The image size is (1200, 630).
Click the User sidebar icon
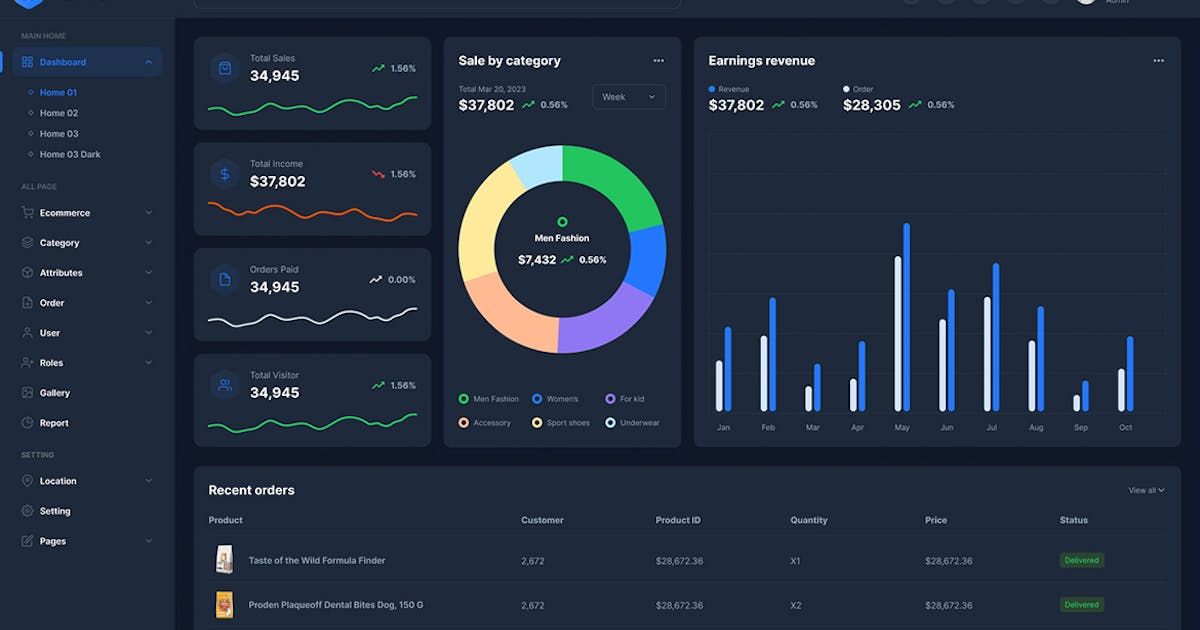[x=25, y=333]
